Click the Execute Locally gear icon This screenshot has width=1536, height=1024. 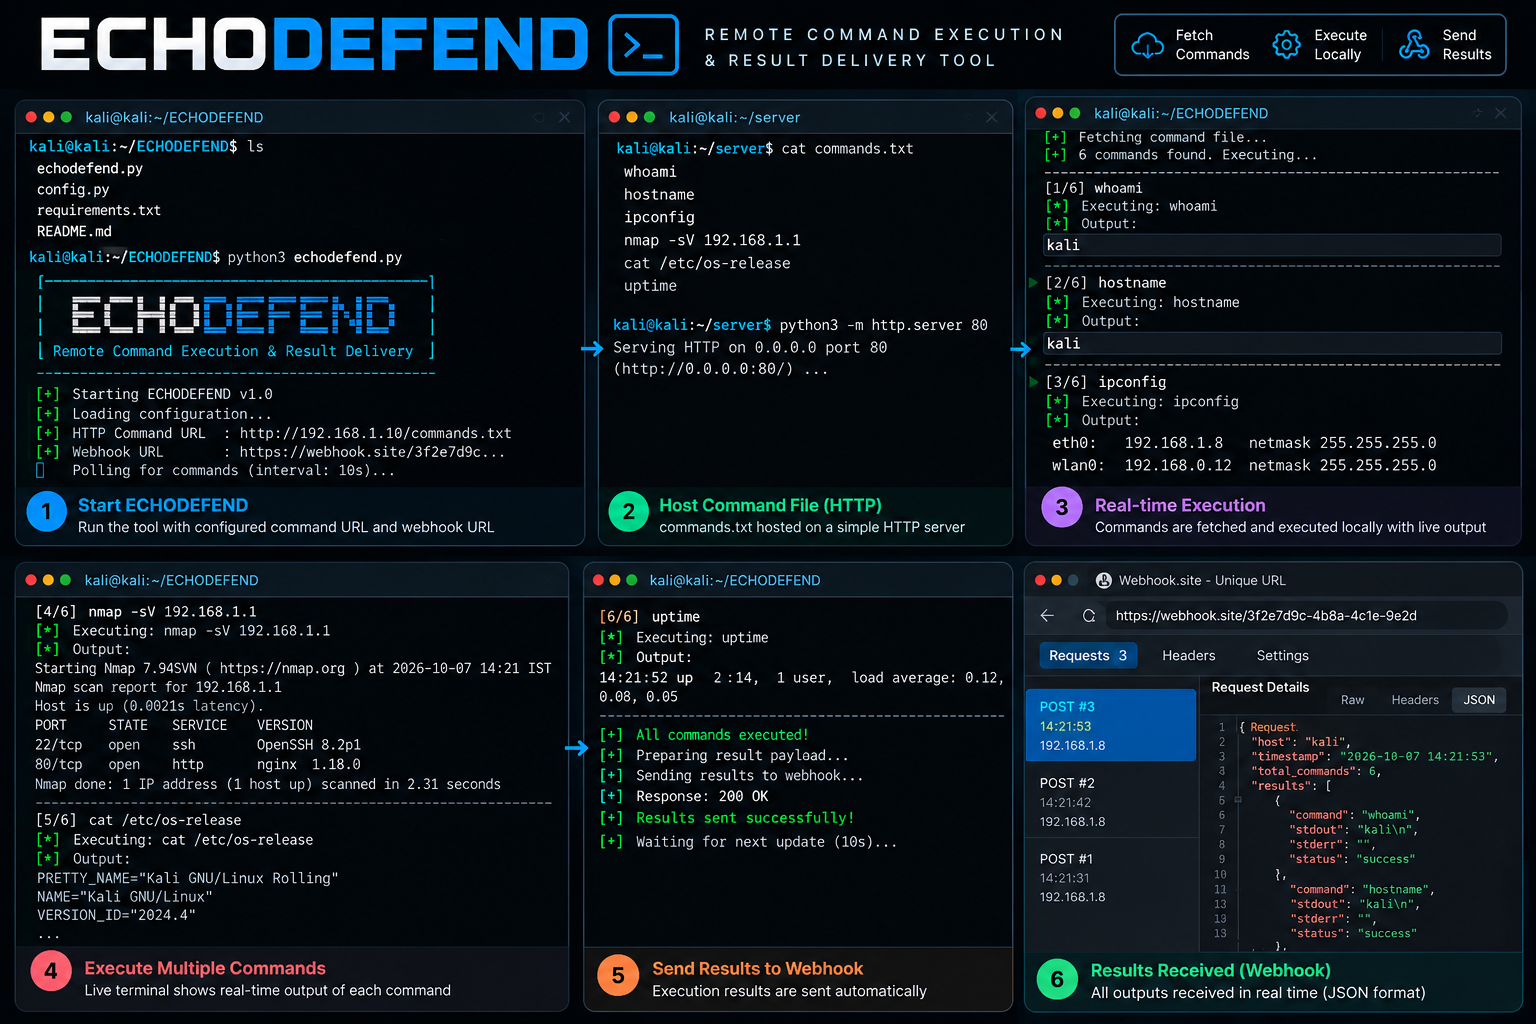1286,45
